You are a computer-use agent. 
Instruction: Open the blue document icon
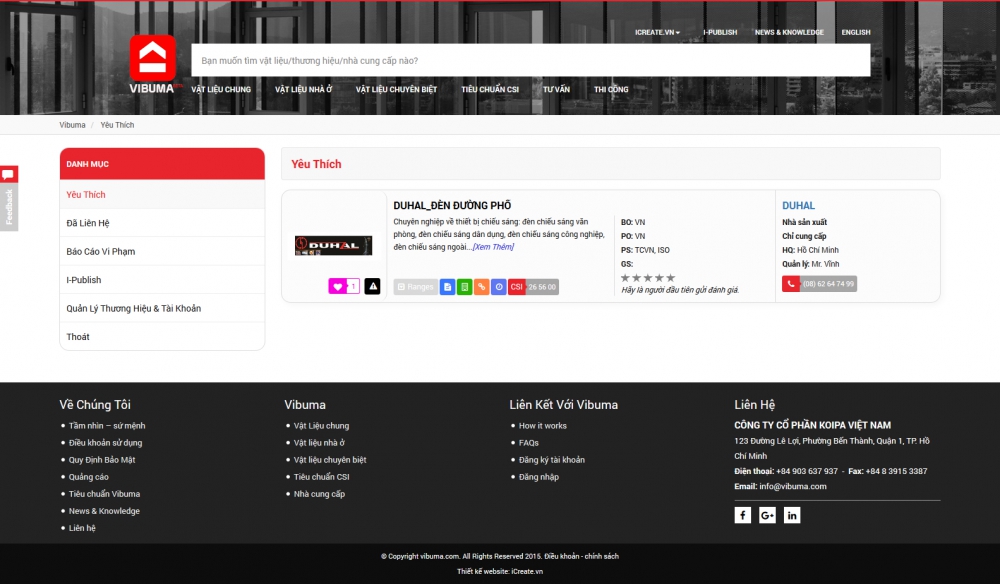tap(448, 287)
